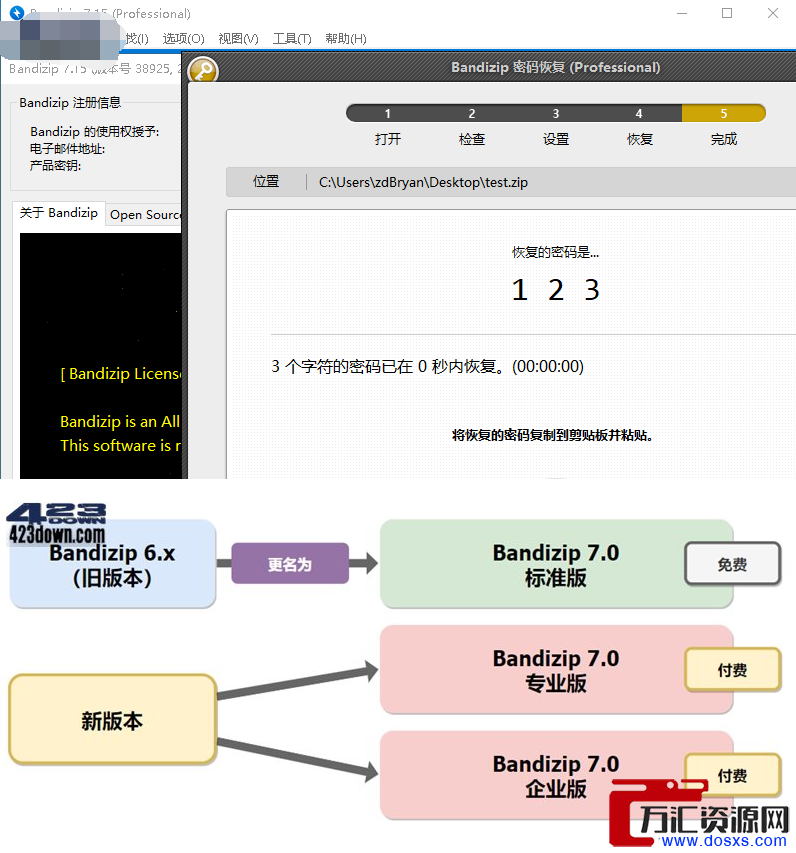Click the 恢复的密码是... heading
Viewport: 796px width, 853px height.
556,252
